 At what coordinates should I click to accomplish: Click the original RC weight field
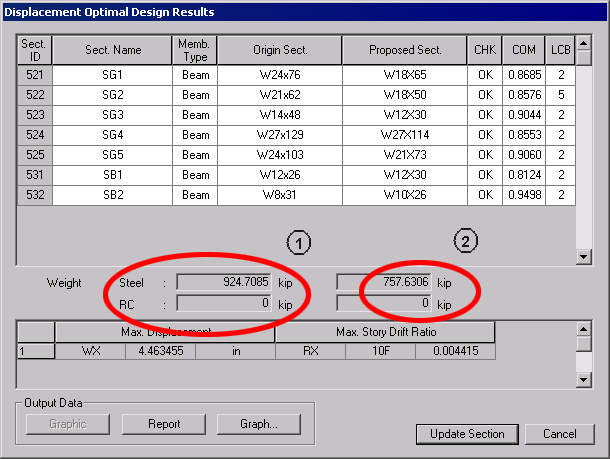pyautogui.click(x=224, y=303)
